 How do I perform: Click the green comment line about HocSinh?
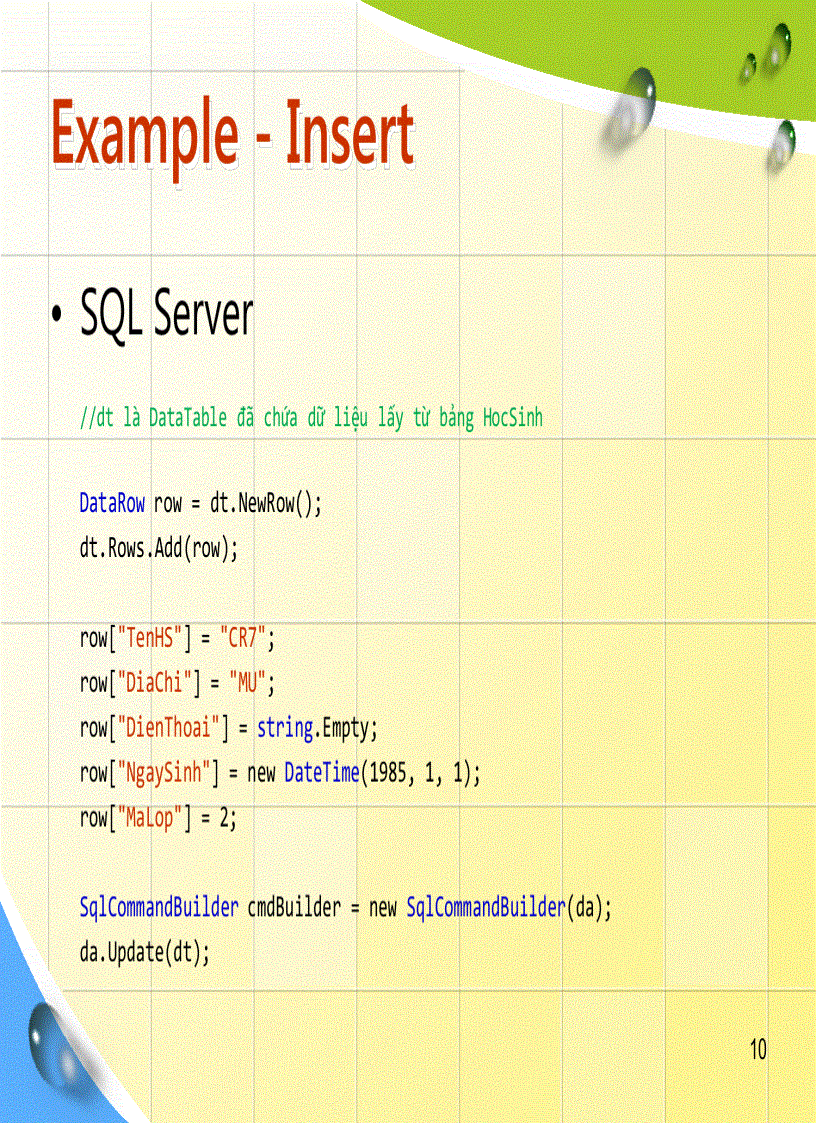click(311, 418)
